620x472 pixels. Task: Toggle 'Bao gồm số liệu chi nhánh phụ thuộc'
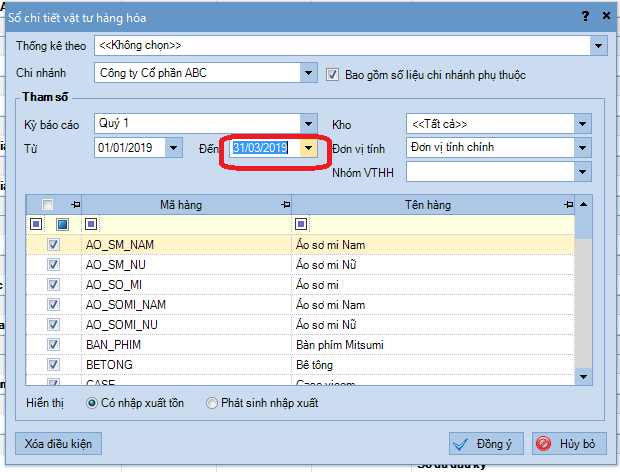334,74
